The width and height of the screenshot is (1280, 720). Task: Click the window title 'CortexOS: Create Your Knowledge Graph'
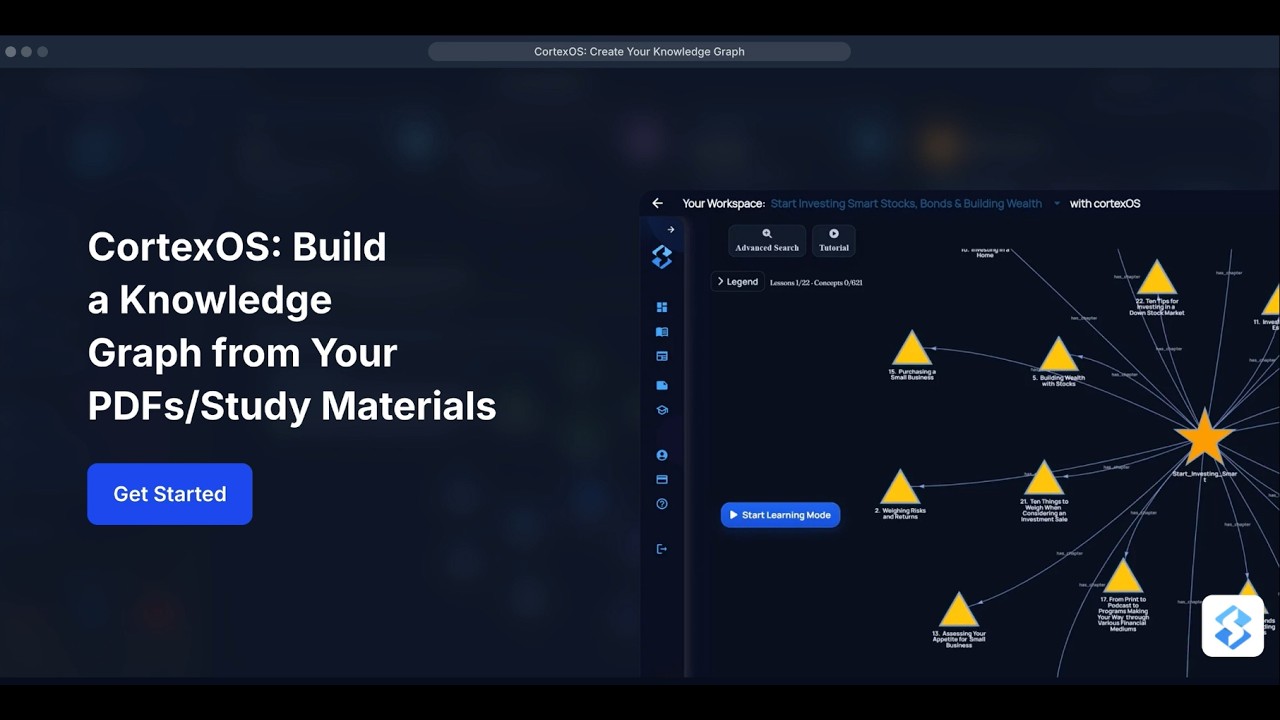(639, 51)
